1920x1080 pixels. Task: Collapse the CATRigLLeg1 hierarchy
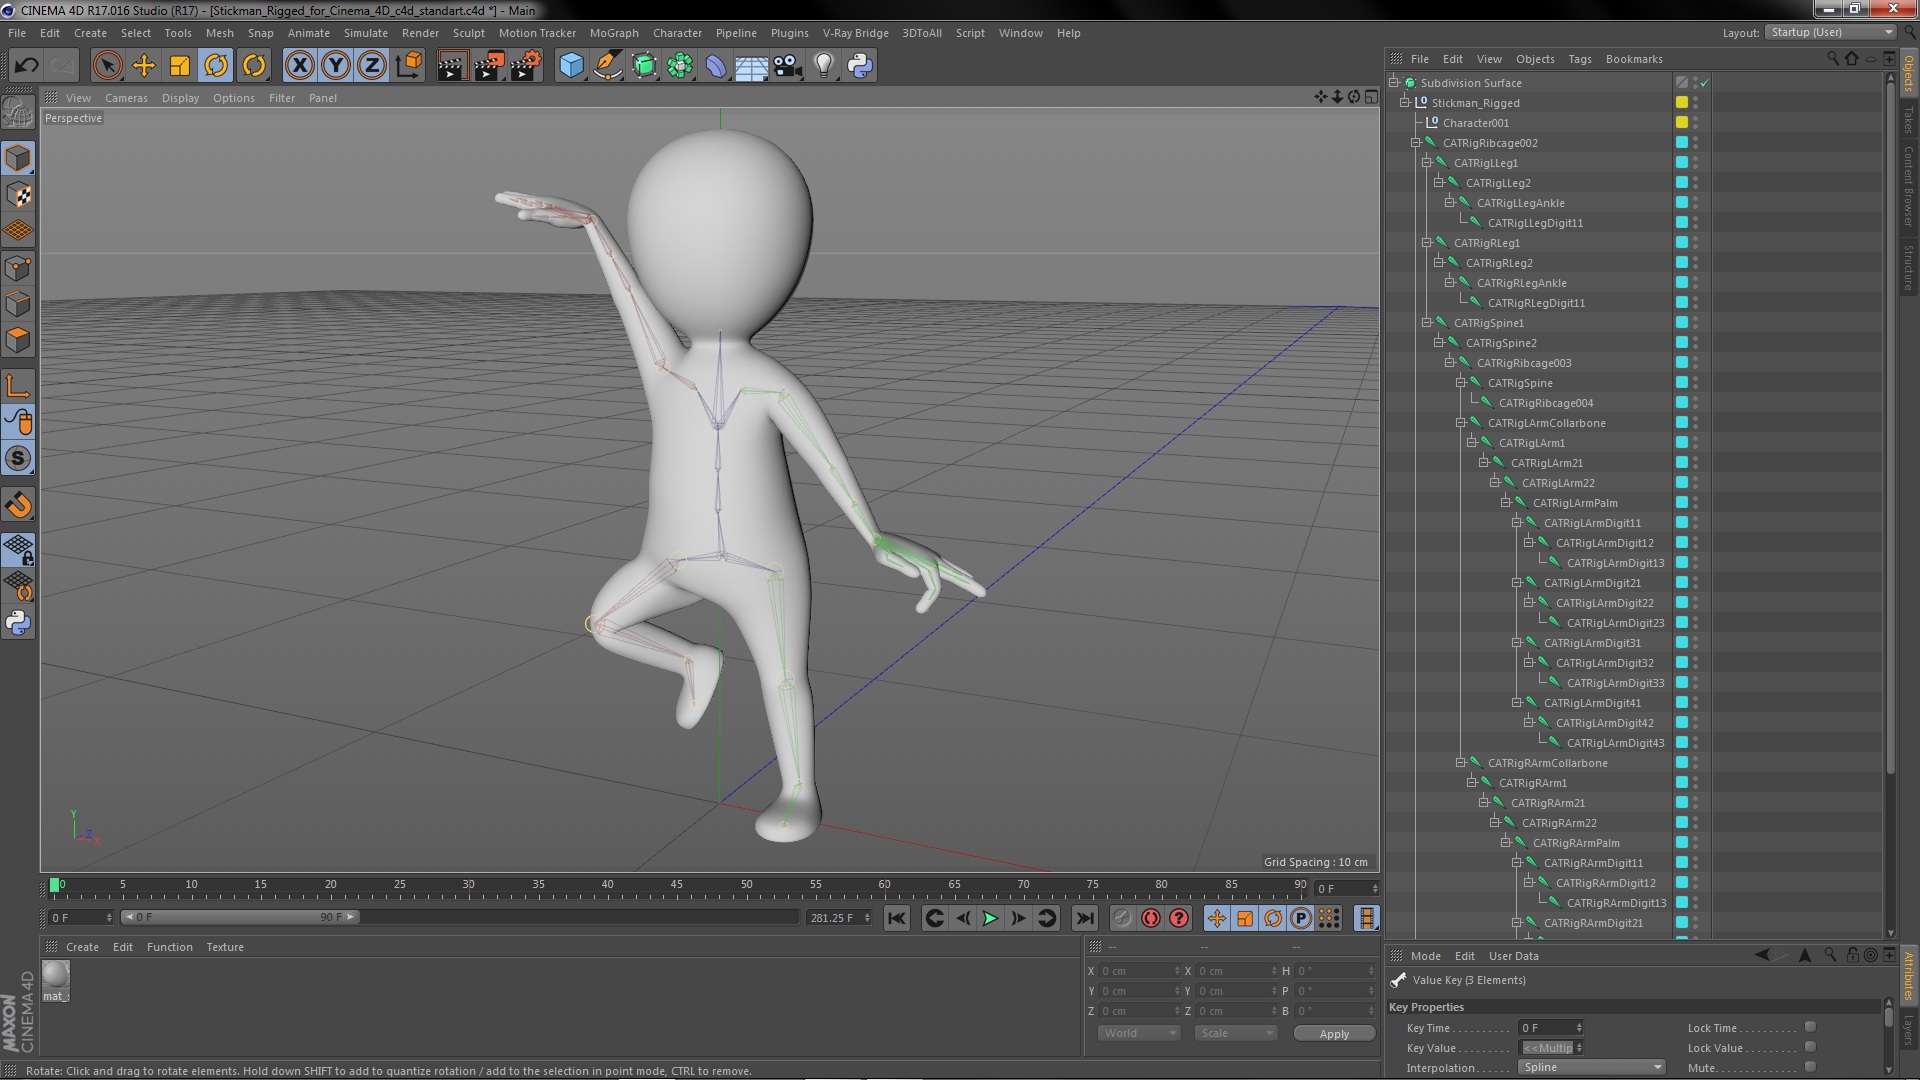tap(1427, 163)
